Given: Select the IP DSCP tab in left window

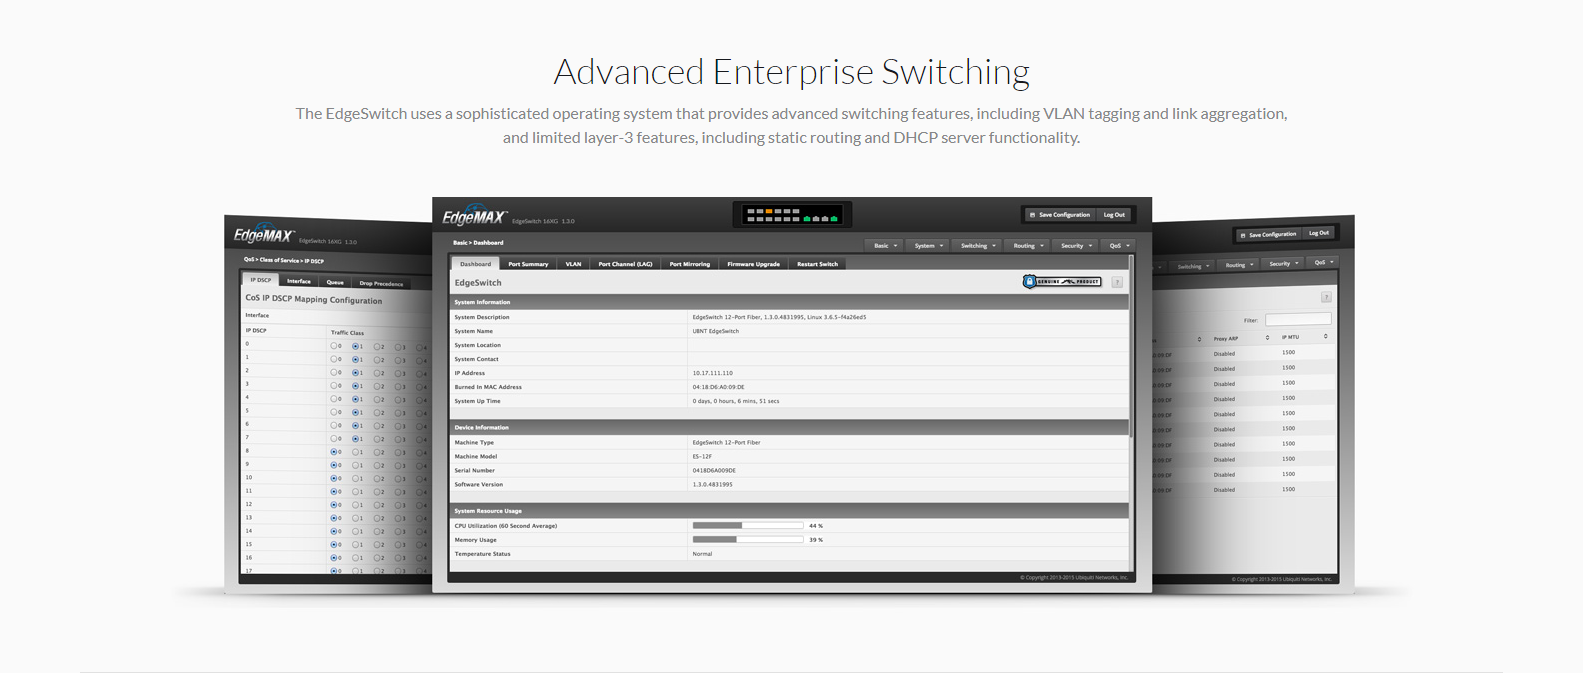Looking at the screenshot, I should (x=260, y=280).
